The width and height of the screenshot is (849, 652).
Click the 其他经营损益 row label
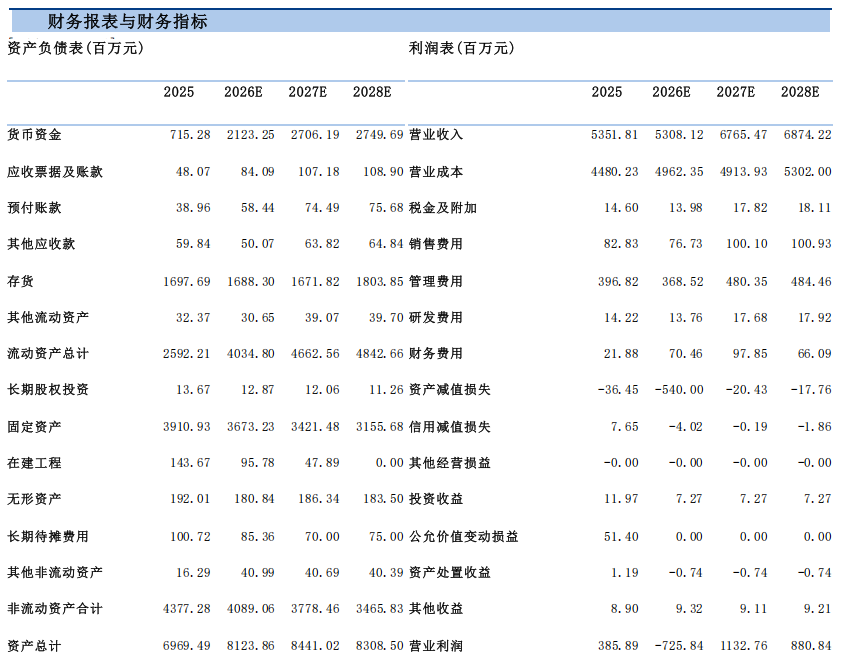(449, 463)
